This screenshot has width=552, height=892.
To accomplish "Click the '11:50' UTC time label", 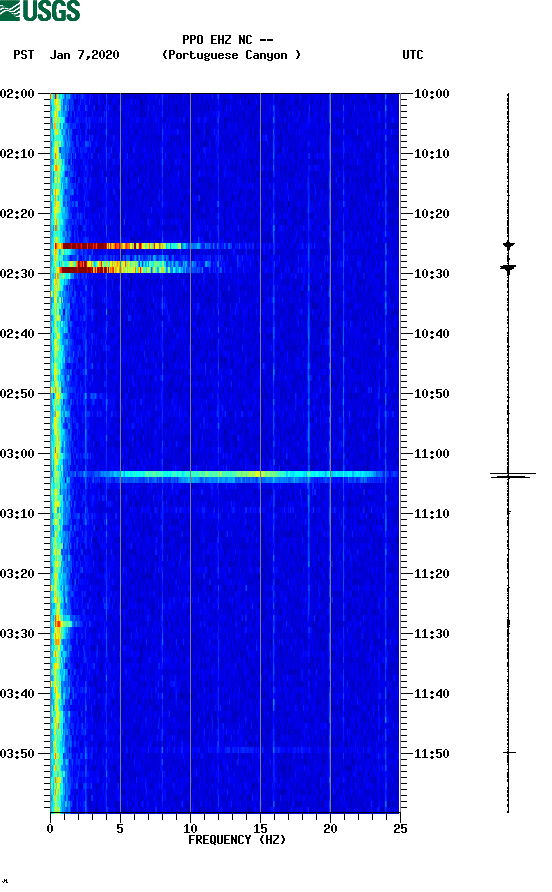I will point(432,754).
